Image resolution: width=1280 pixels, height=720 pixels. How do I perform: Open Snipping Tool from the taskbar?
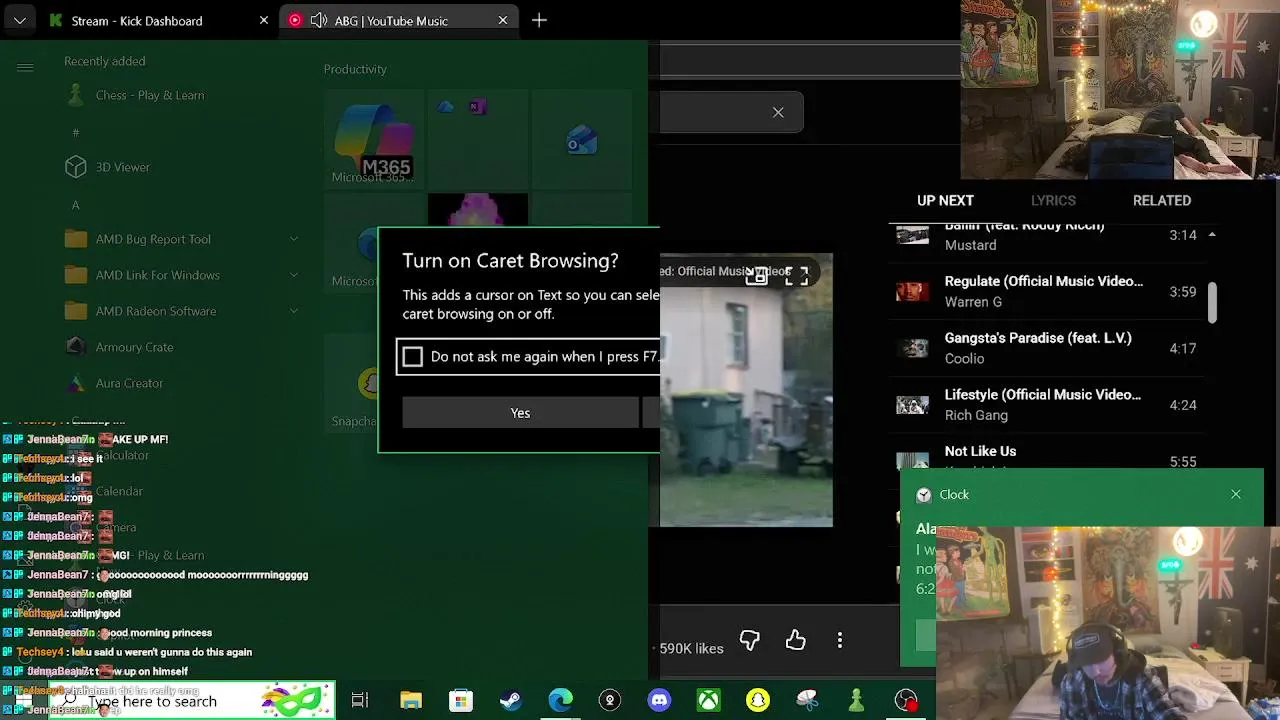point(807,701)
